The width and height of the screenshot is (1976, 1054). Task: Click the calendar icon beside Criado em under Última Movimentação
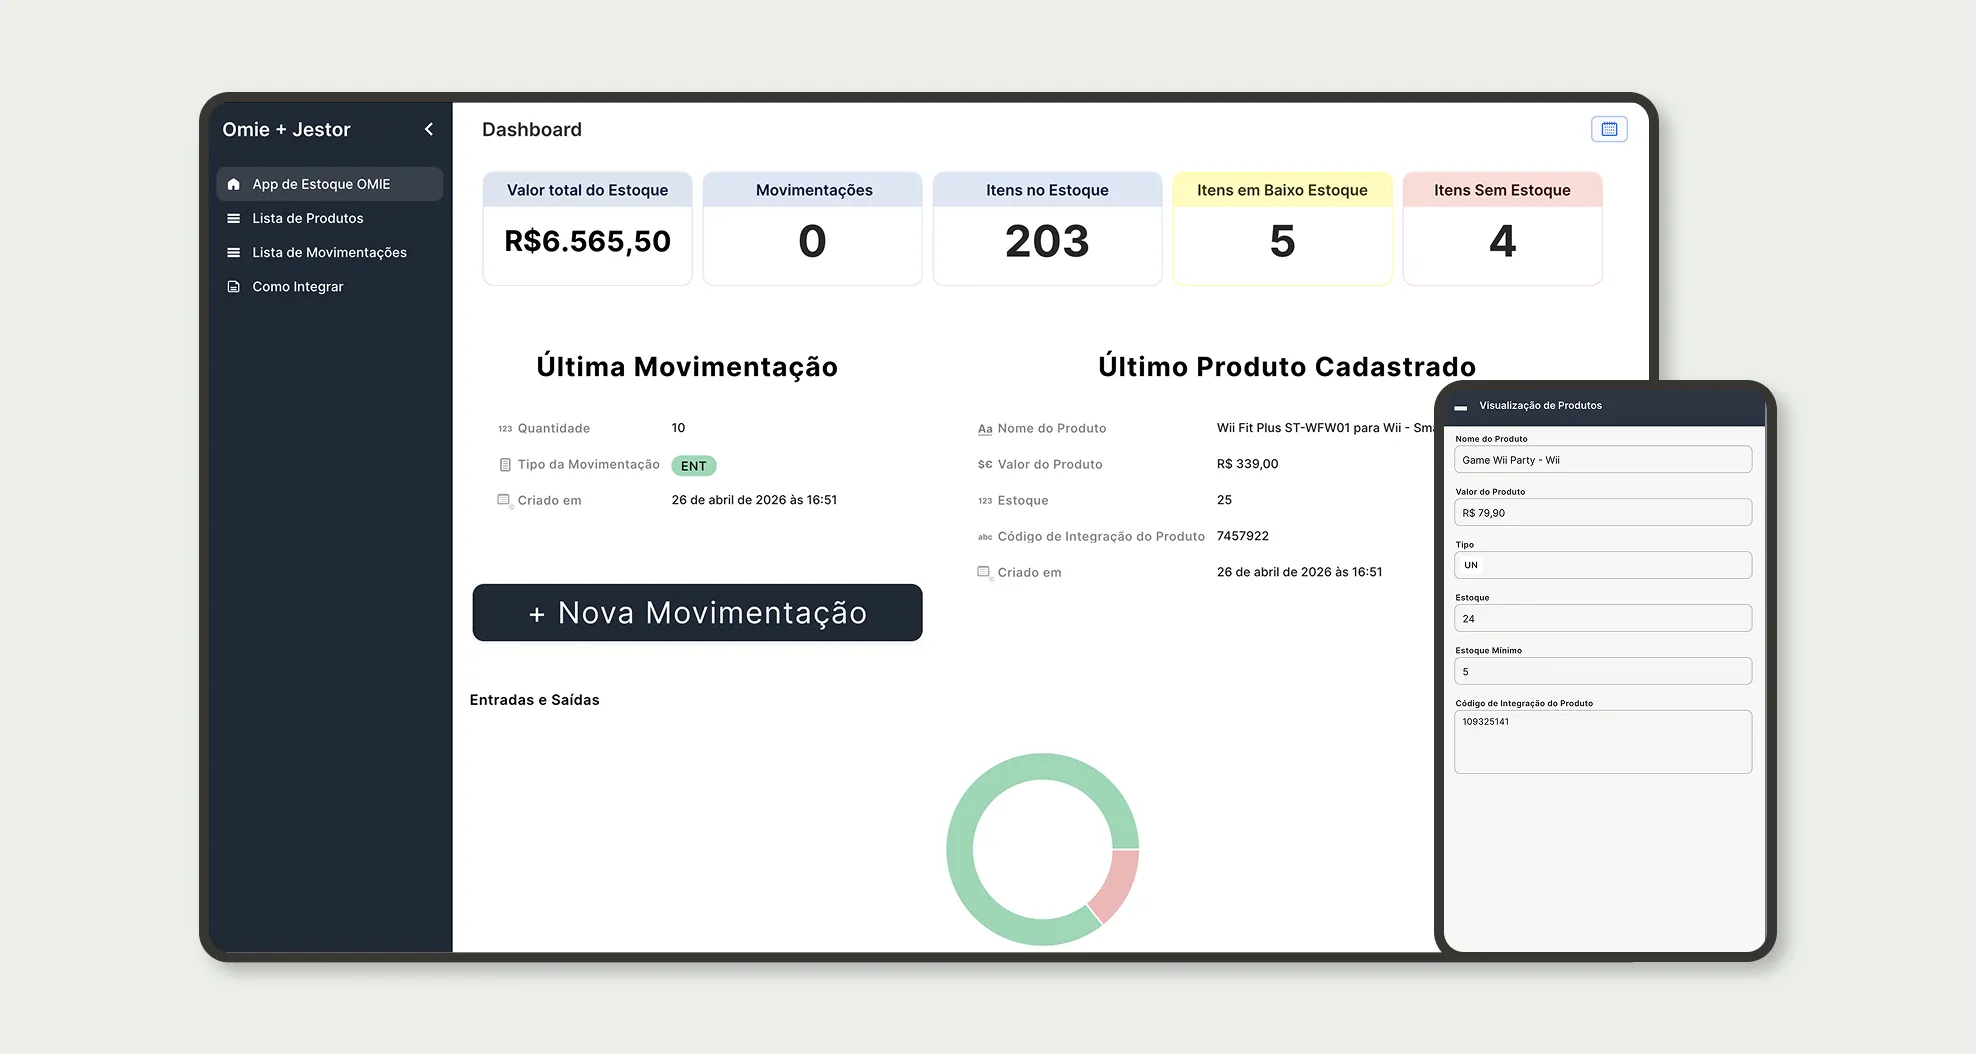click(x=504, y=500)
